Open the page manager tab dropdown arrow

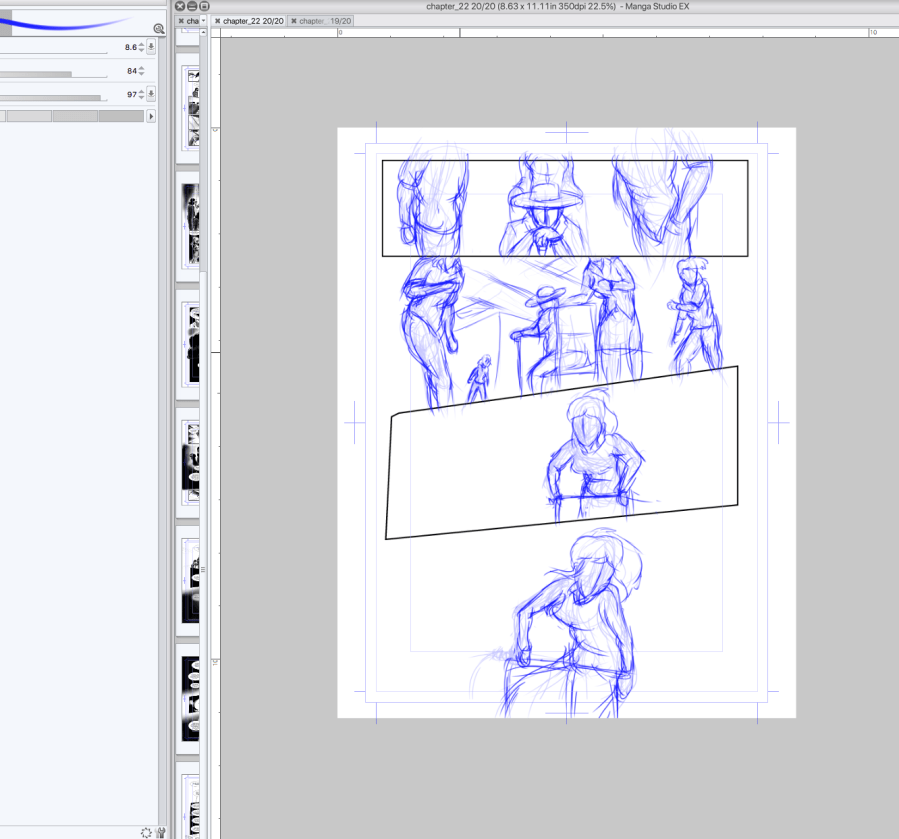point(203,21)
